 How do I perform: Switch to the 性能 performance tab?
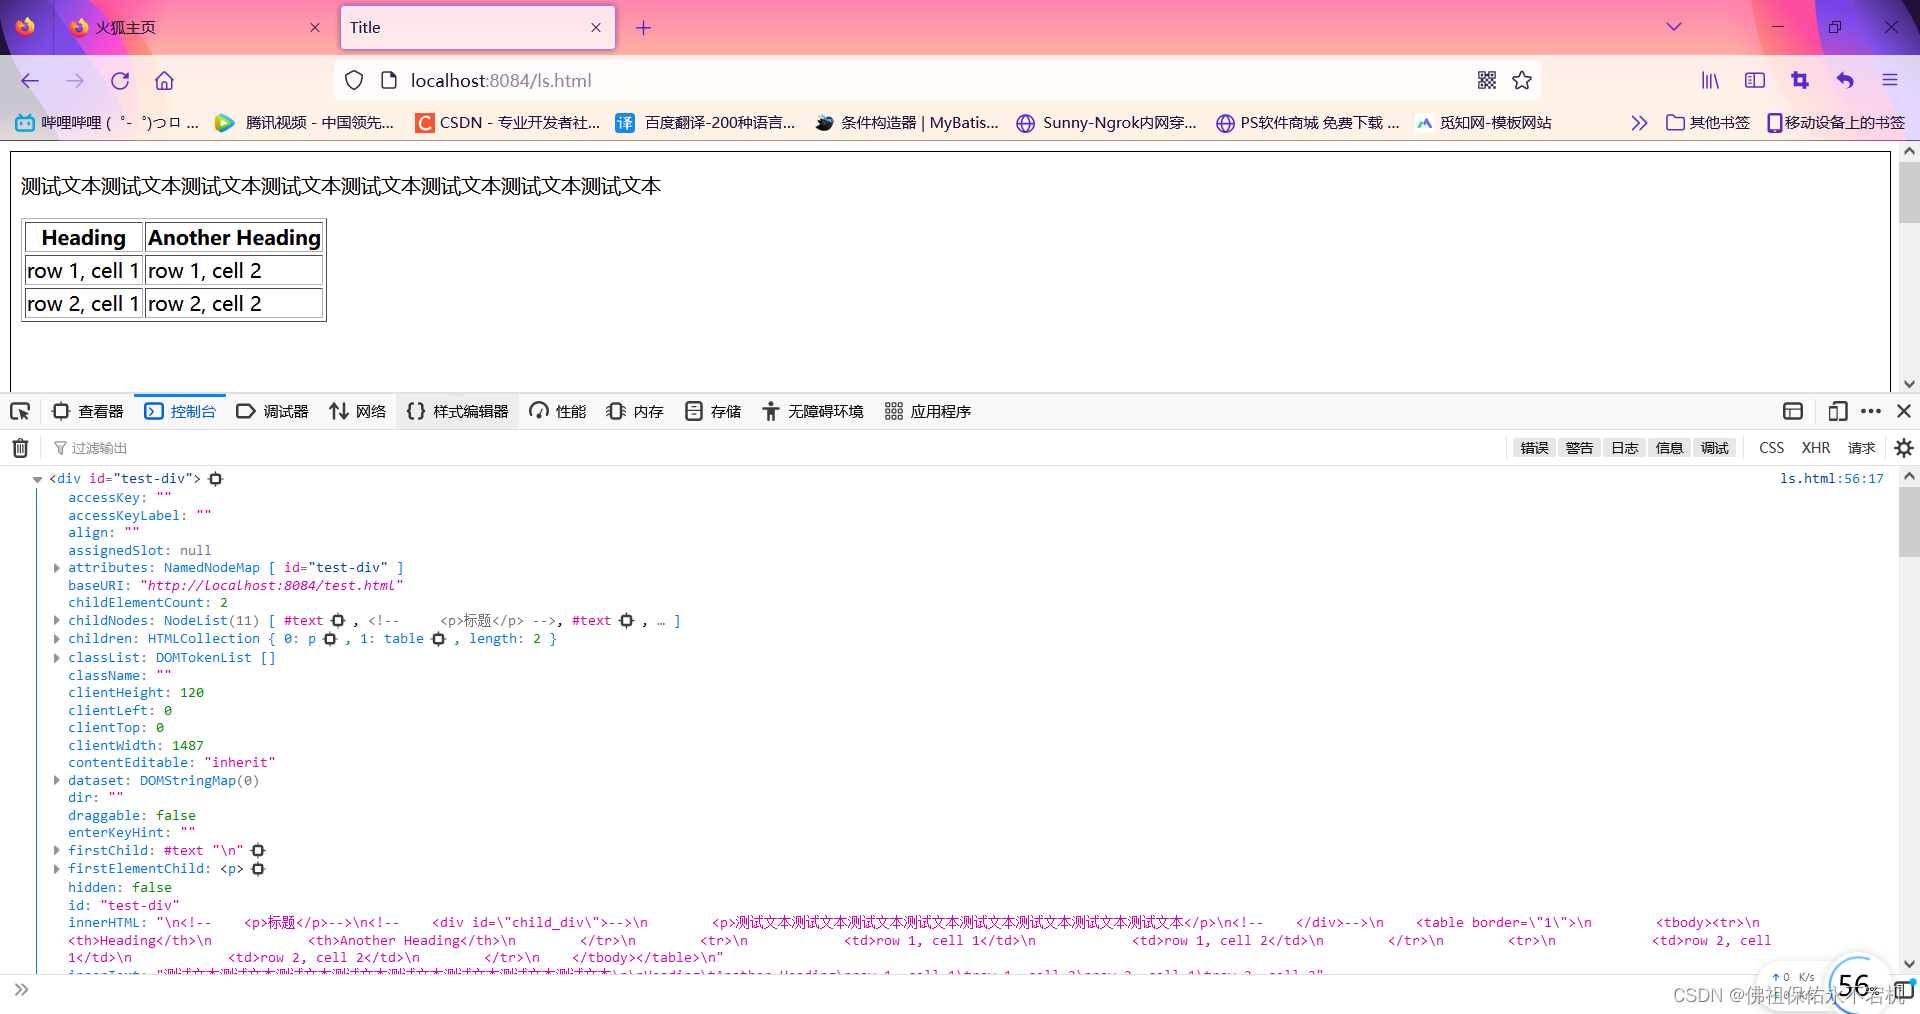click(x=558, y=411)
